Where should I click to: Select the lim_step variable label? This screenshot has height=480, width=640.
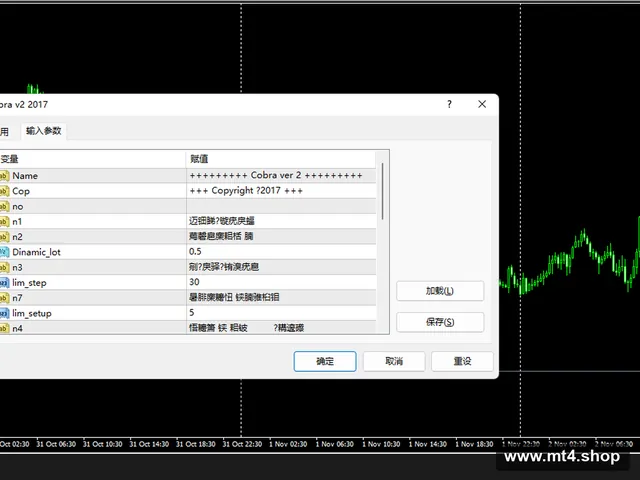click(x=29, y=283)
